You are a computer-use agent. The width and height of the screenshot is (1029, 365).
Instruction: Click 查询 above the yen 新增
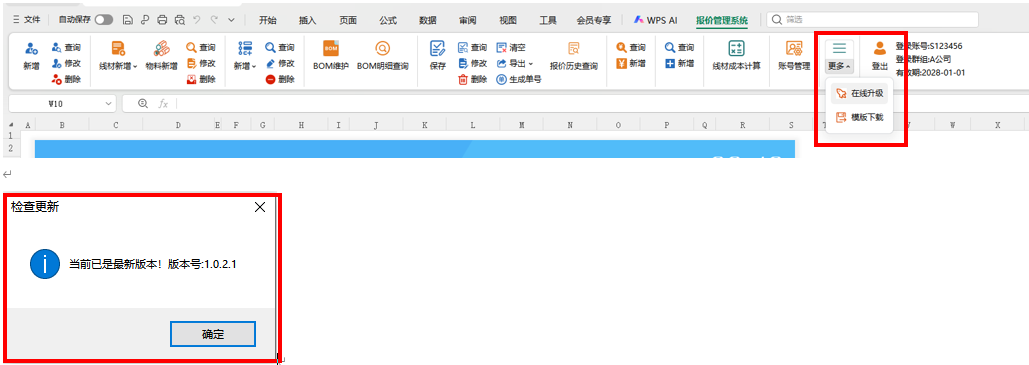(x=631, y=47)
